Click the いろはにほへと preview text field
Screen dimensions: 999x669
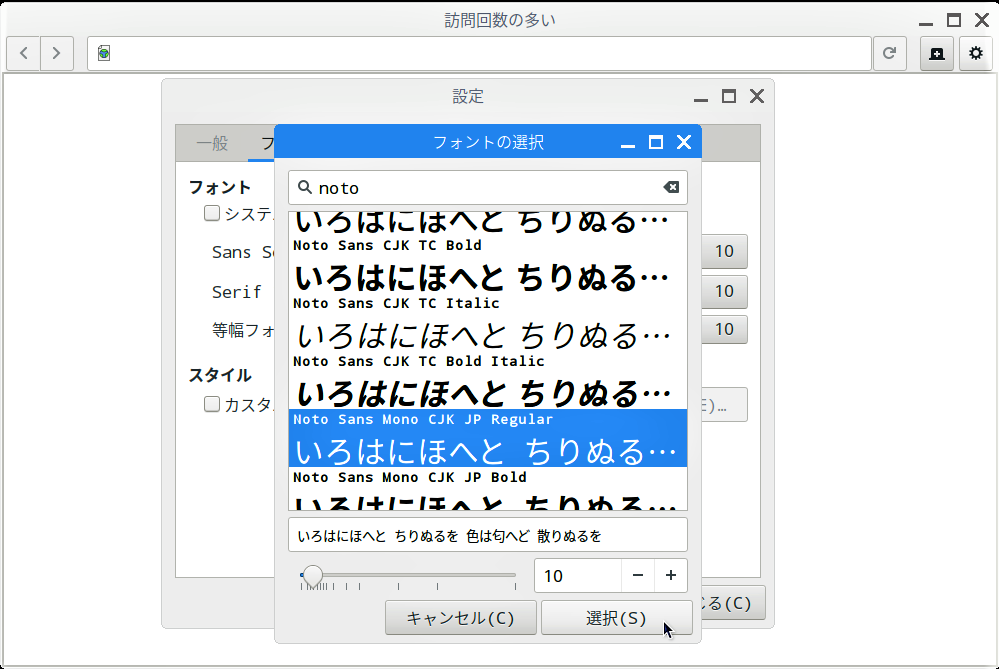pyautogui.click(x=488, y=535)
